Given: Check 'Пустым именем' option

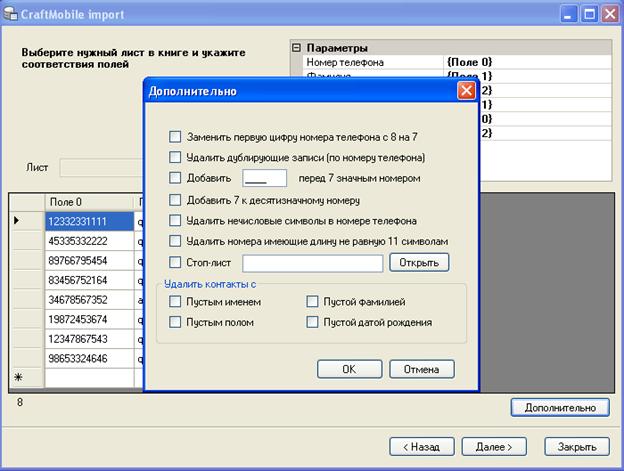Looking at the screenshot, I should point(175,302).
